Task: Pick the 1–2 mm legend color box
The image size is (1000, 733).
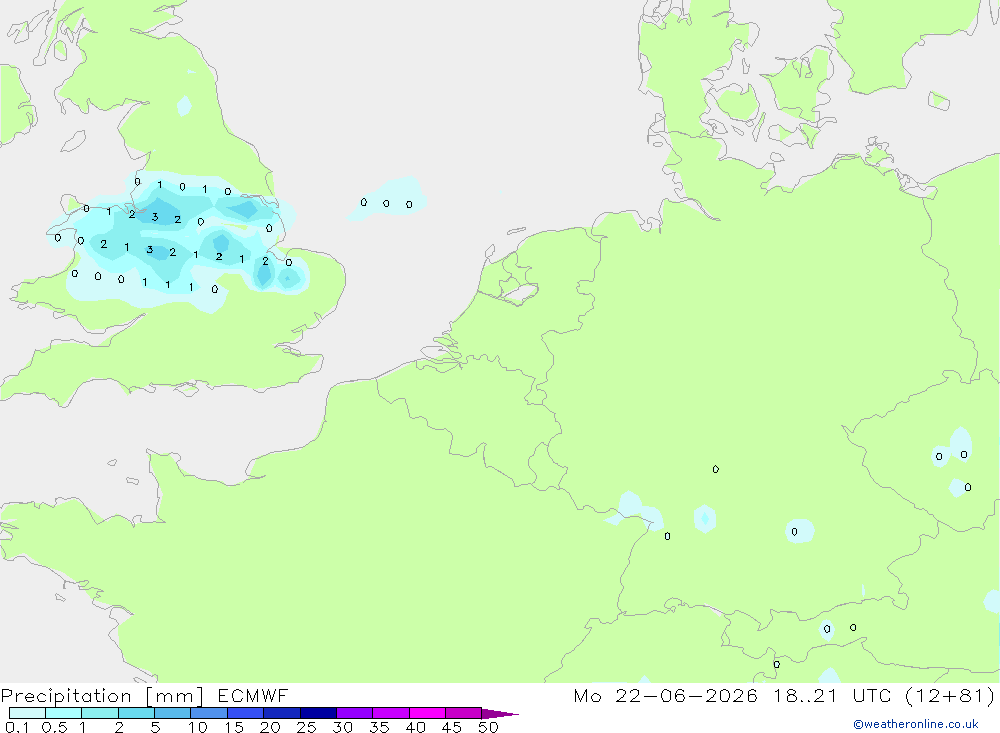Action: (x=99, y=713)
